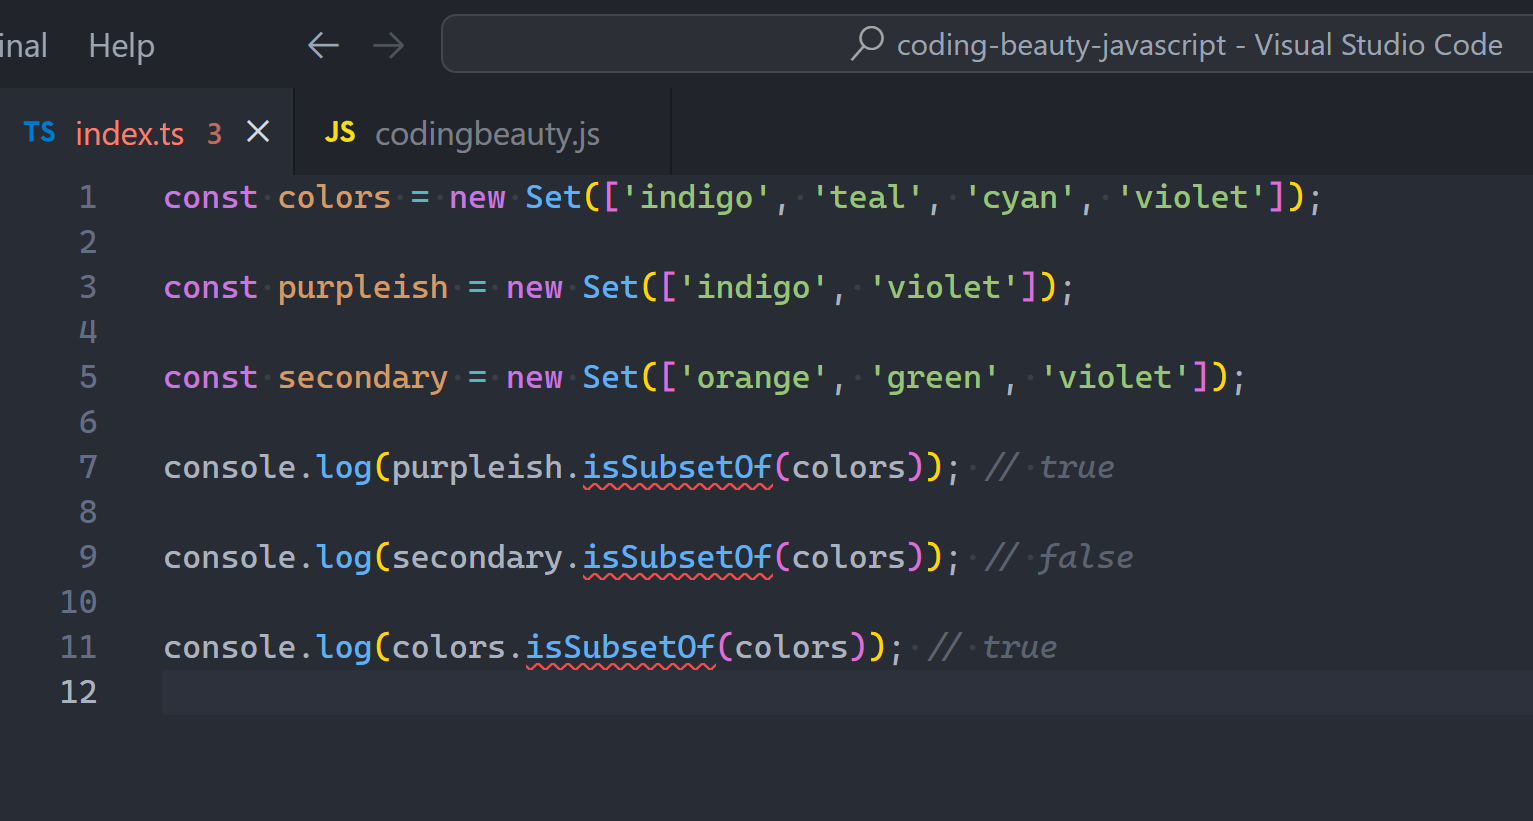Image resolution: width=1533 pixels, height=821 pixels.
Task: Click the '// false' comment on line 9
Action: coord(1059,557)
